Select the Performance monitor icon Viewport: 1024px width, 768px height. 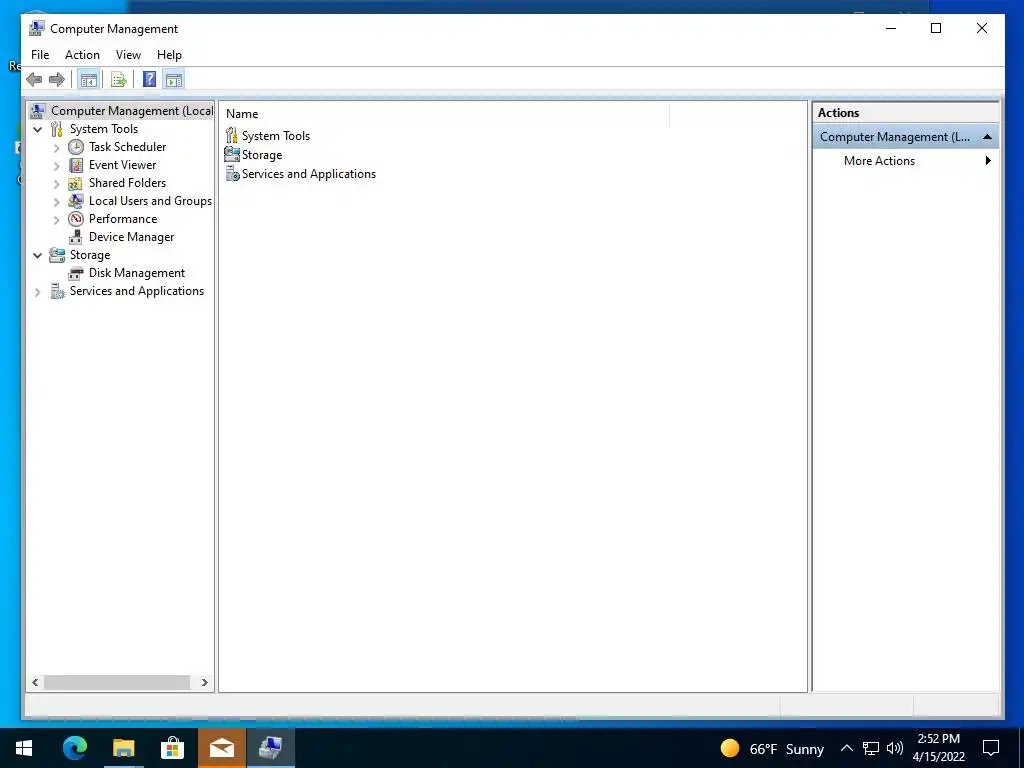tap(76, 219)
